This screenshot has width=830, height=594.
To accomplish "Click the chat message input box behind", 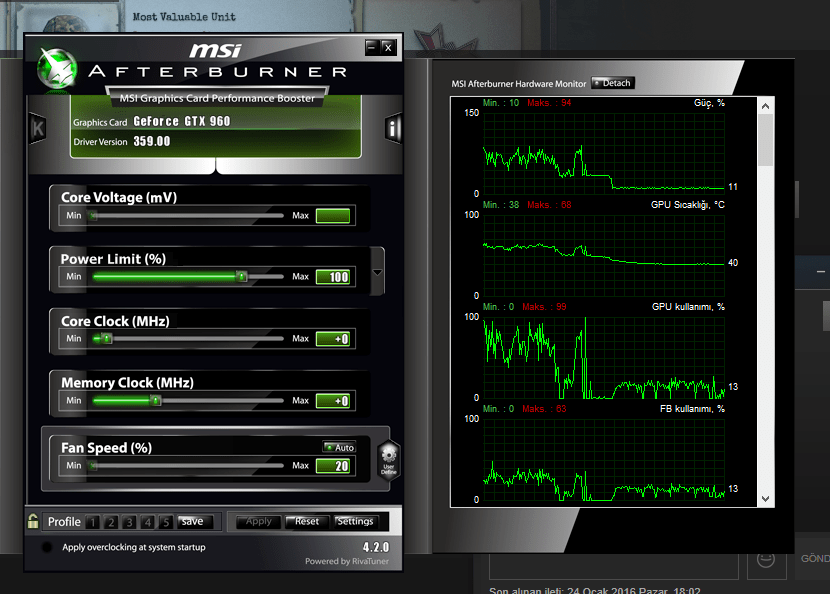I will click(614, 566).
